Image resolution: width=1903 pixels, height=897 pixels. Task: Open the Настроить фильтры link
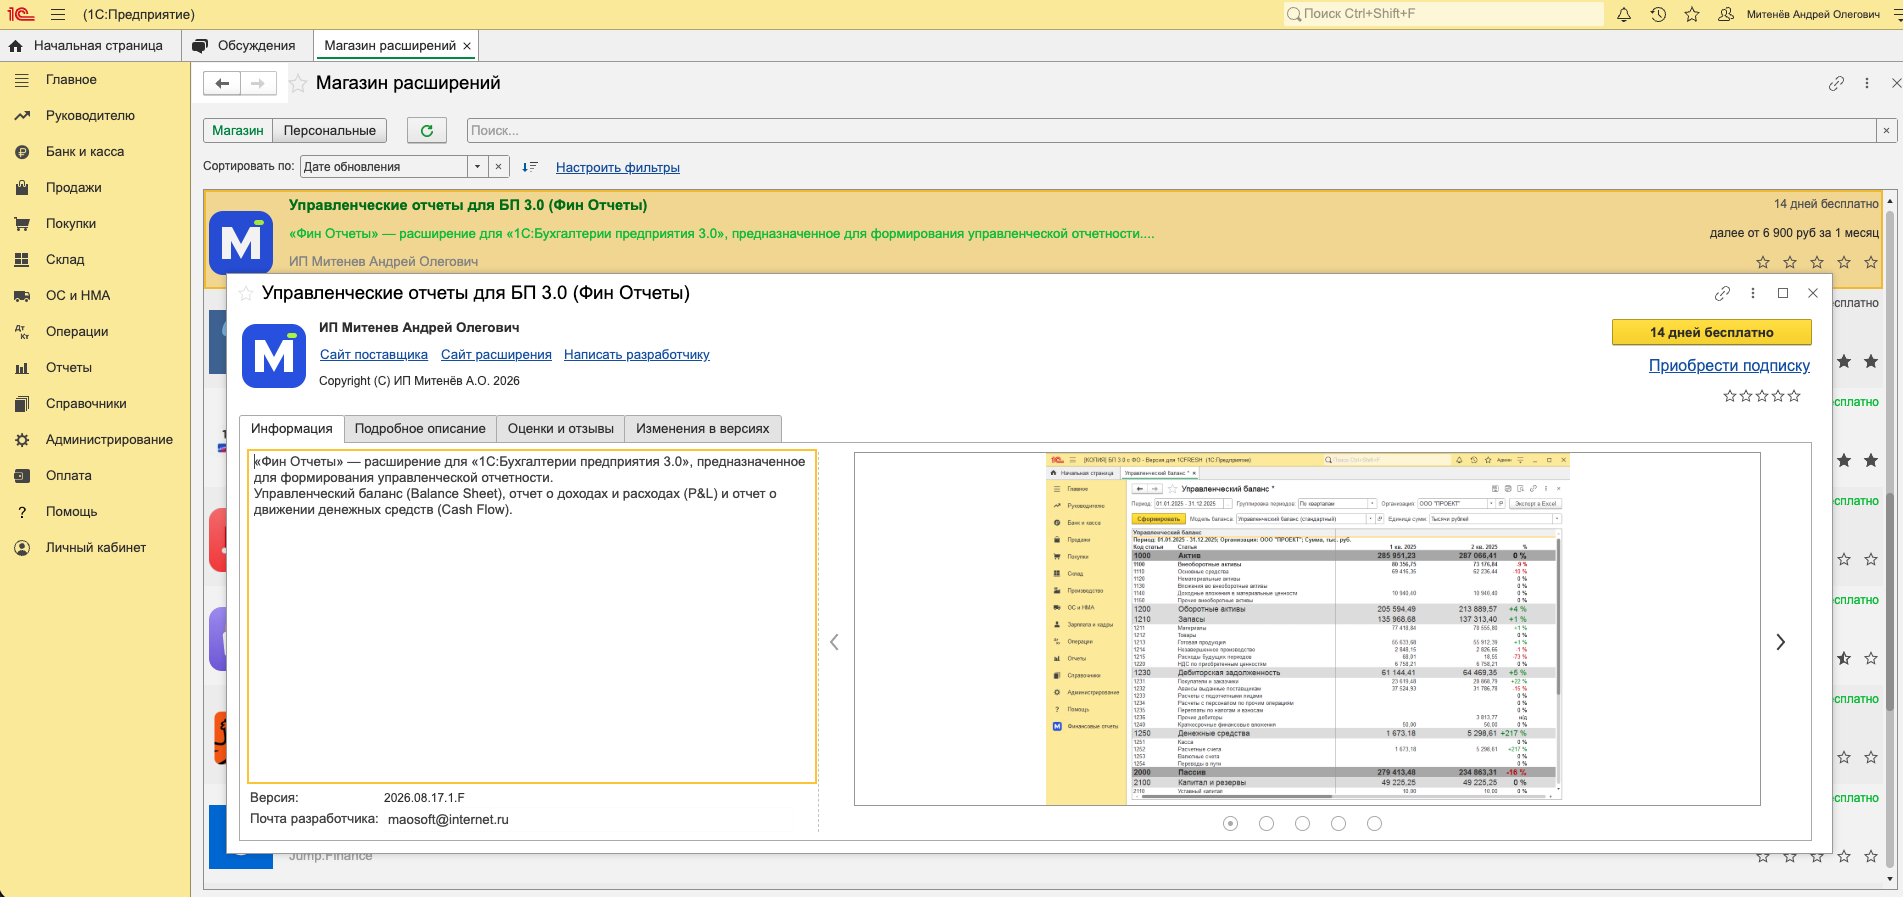pos(618,168)
